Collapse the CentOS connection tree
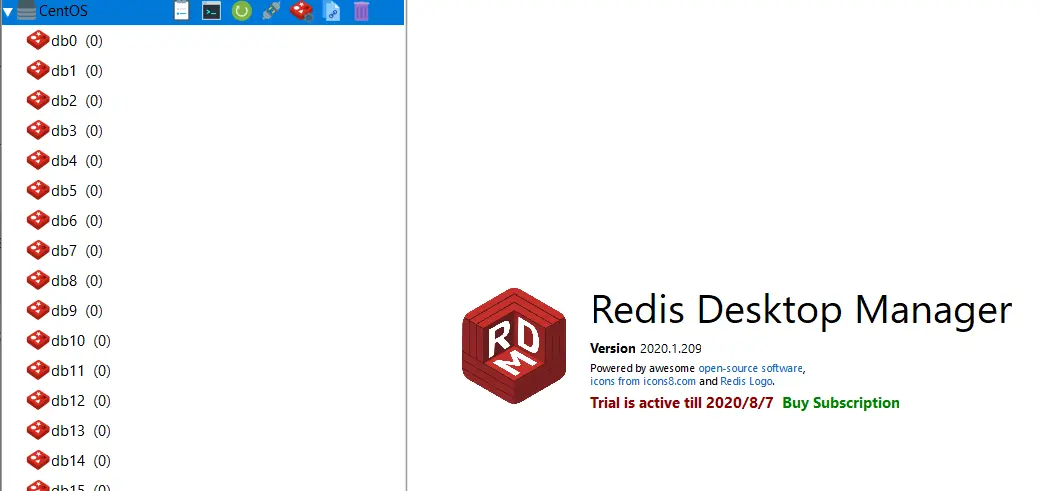 (x=8, y=11)
